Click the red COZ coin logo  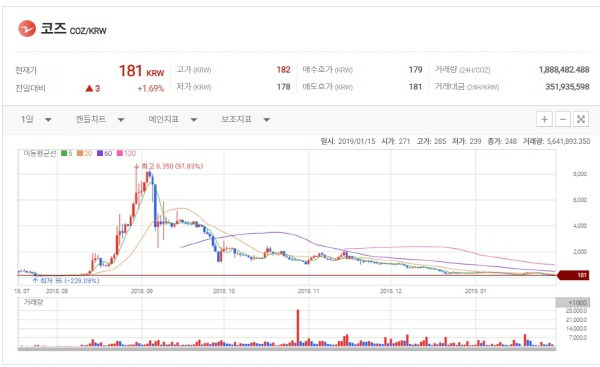(27, 29)
